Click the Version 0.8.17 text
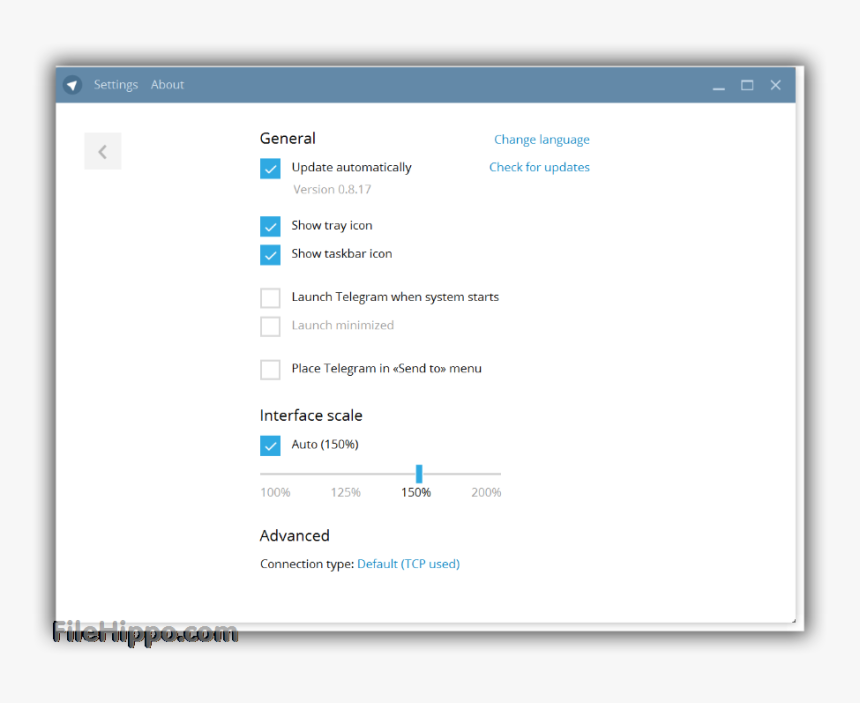This screenshot has height=703, width=860. (332, 189)
